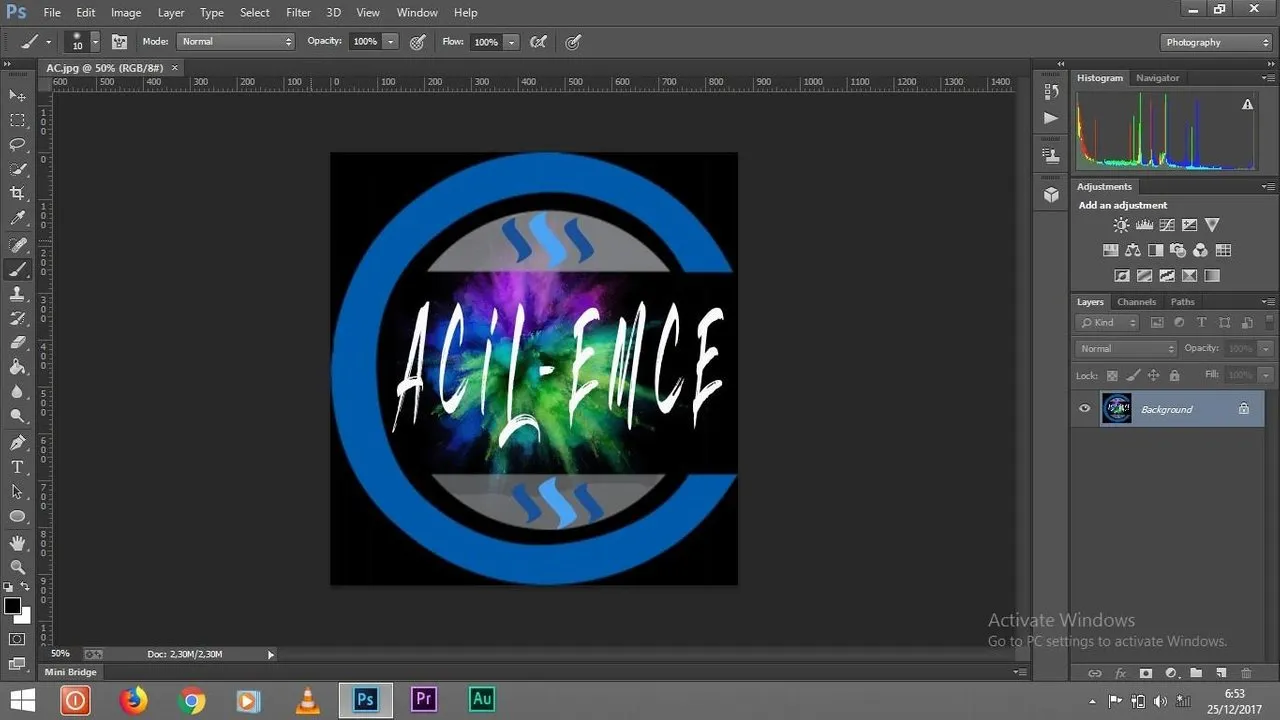Open the Brush Preset picker arrow

pos(95,42)
